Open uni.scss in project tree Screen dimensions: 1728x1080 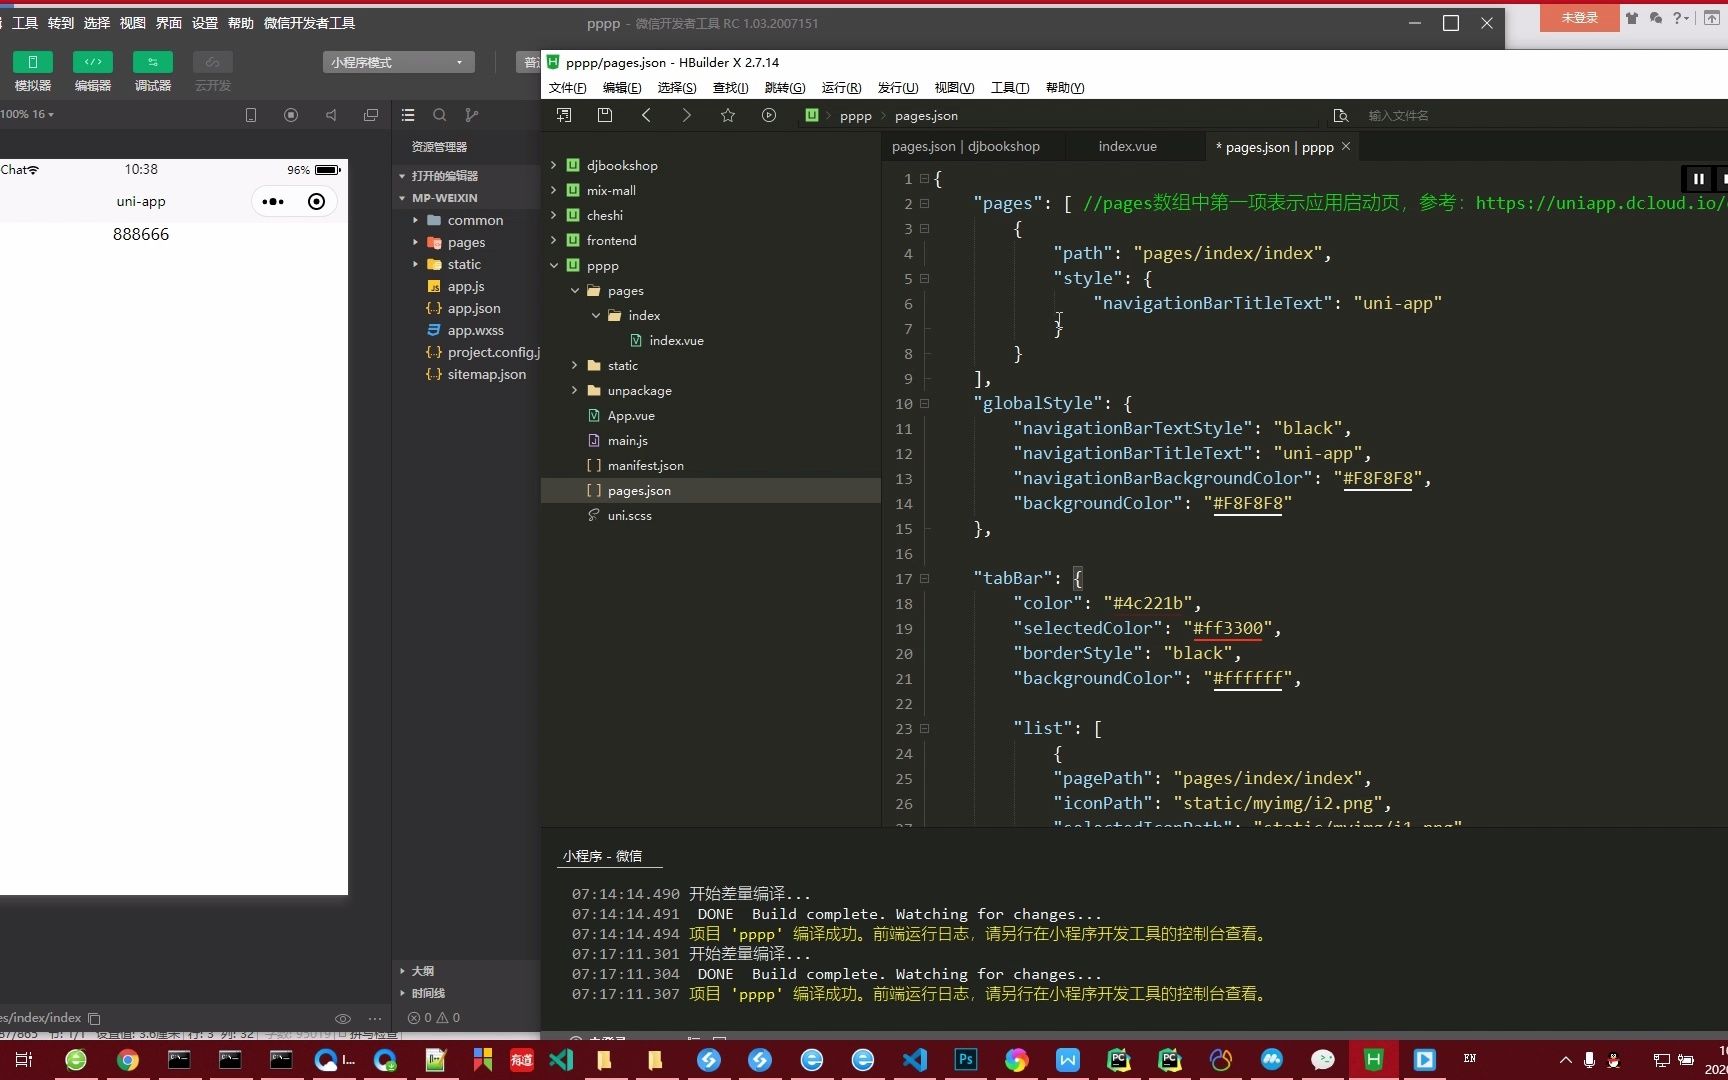click(629, 515)
